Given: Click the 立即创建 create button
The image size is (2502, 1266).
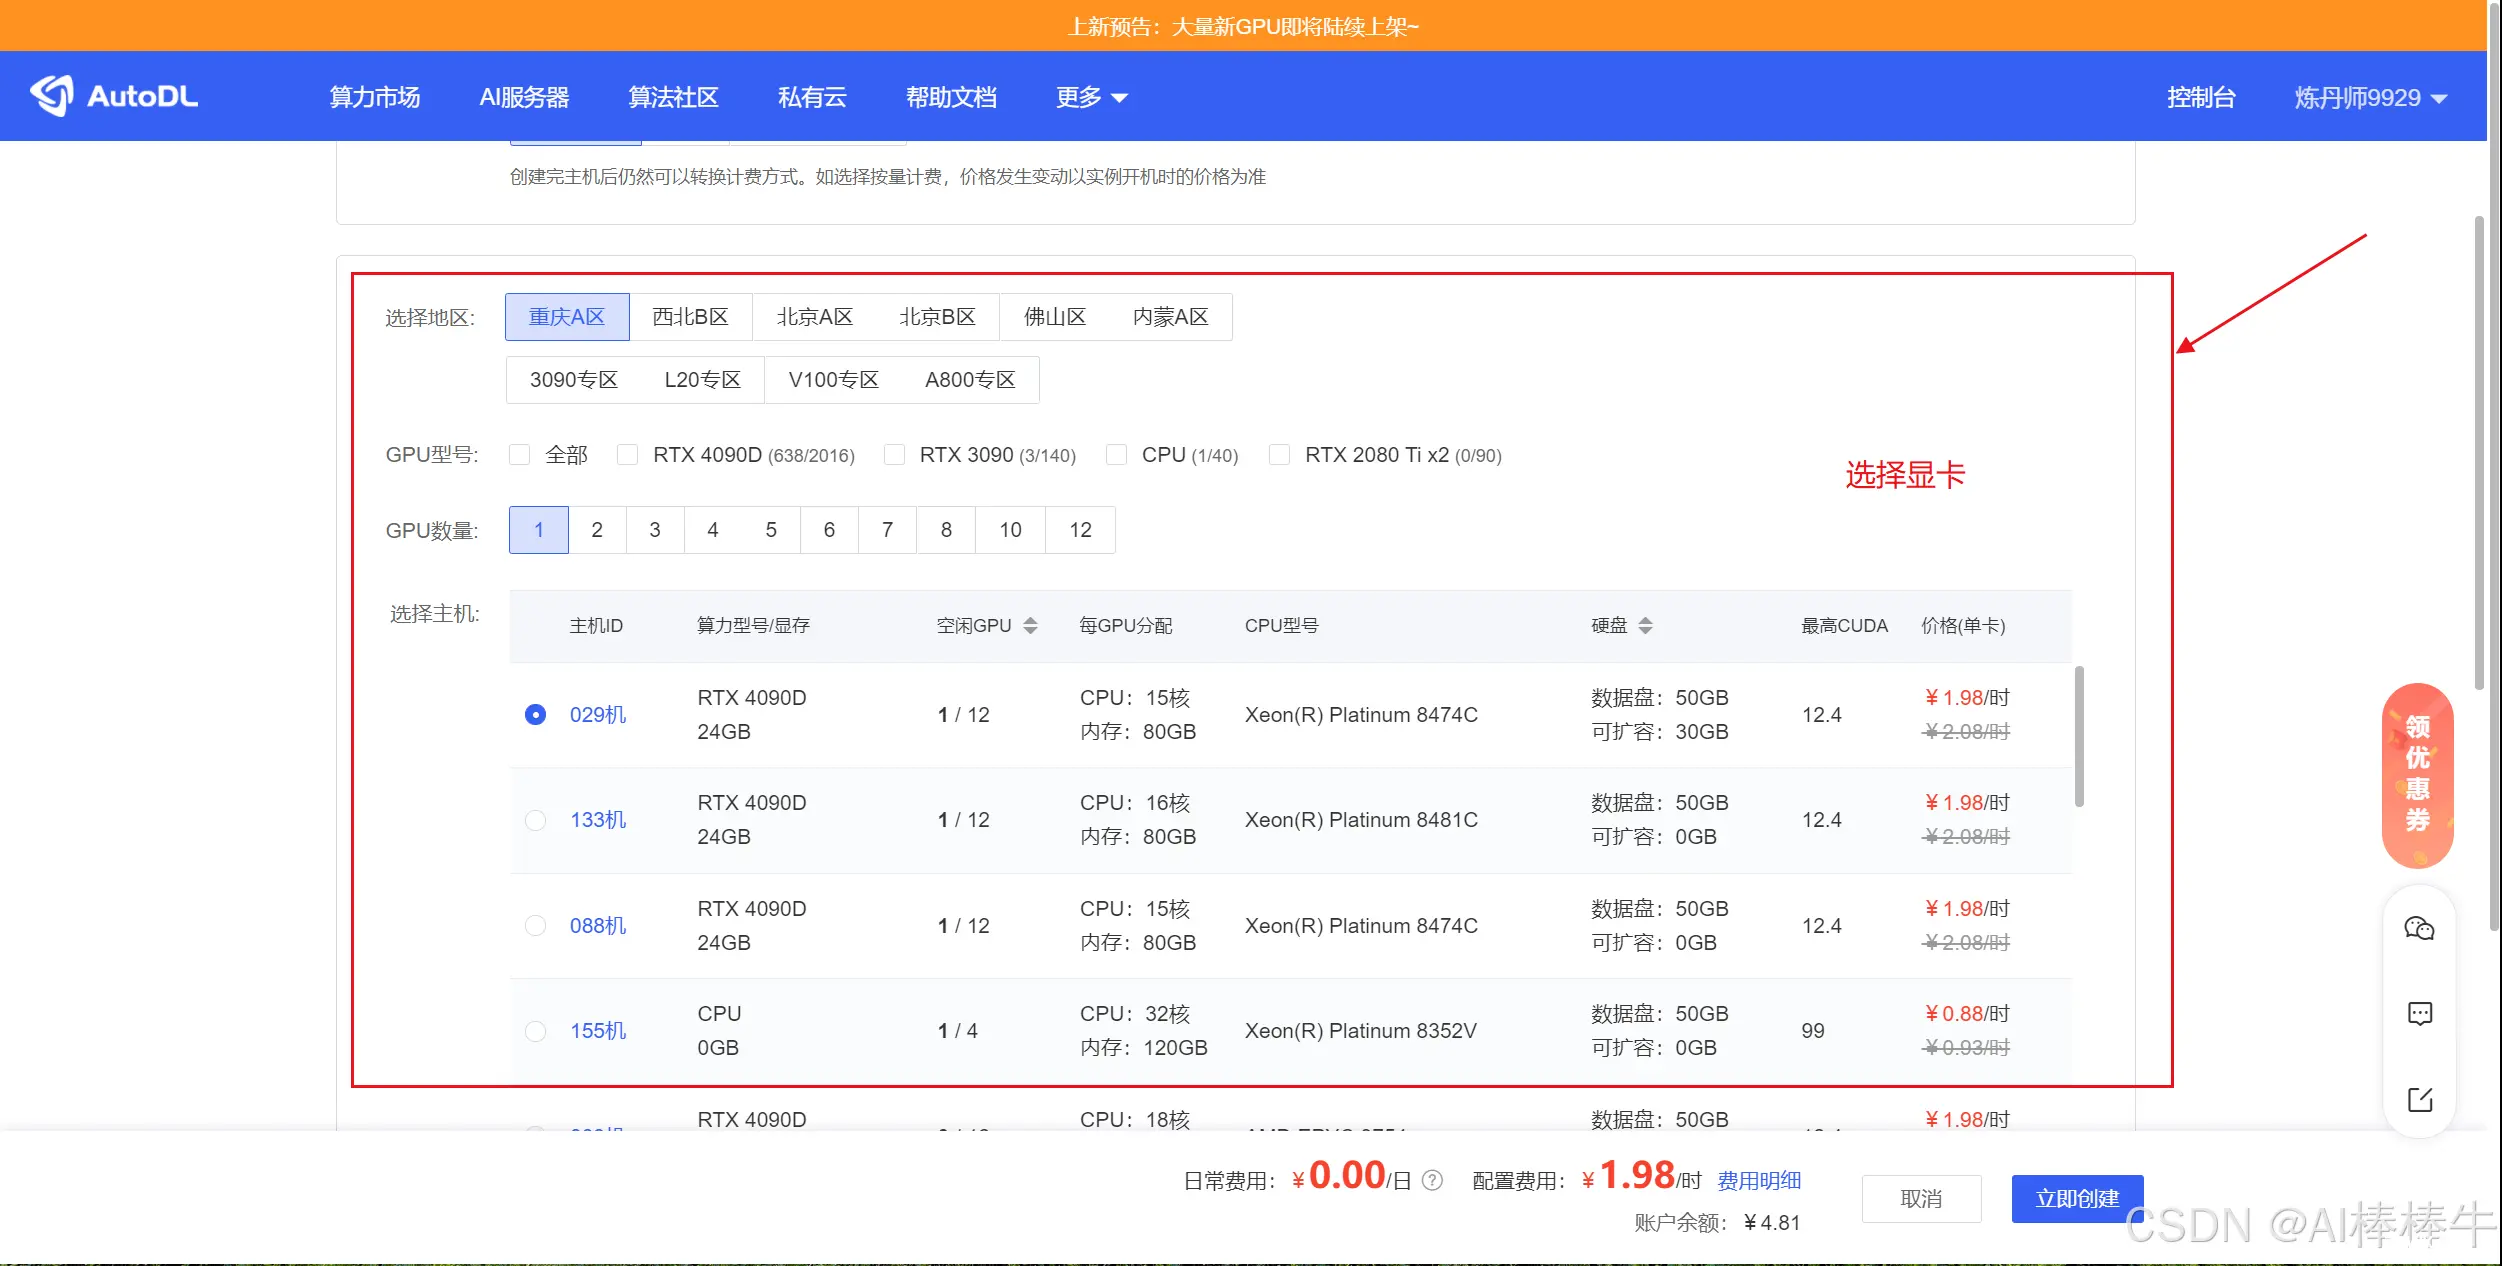Looking at the screenshot, I should pyautogui.click(x=2077, y=1199).
